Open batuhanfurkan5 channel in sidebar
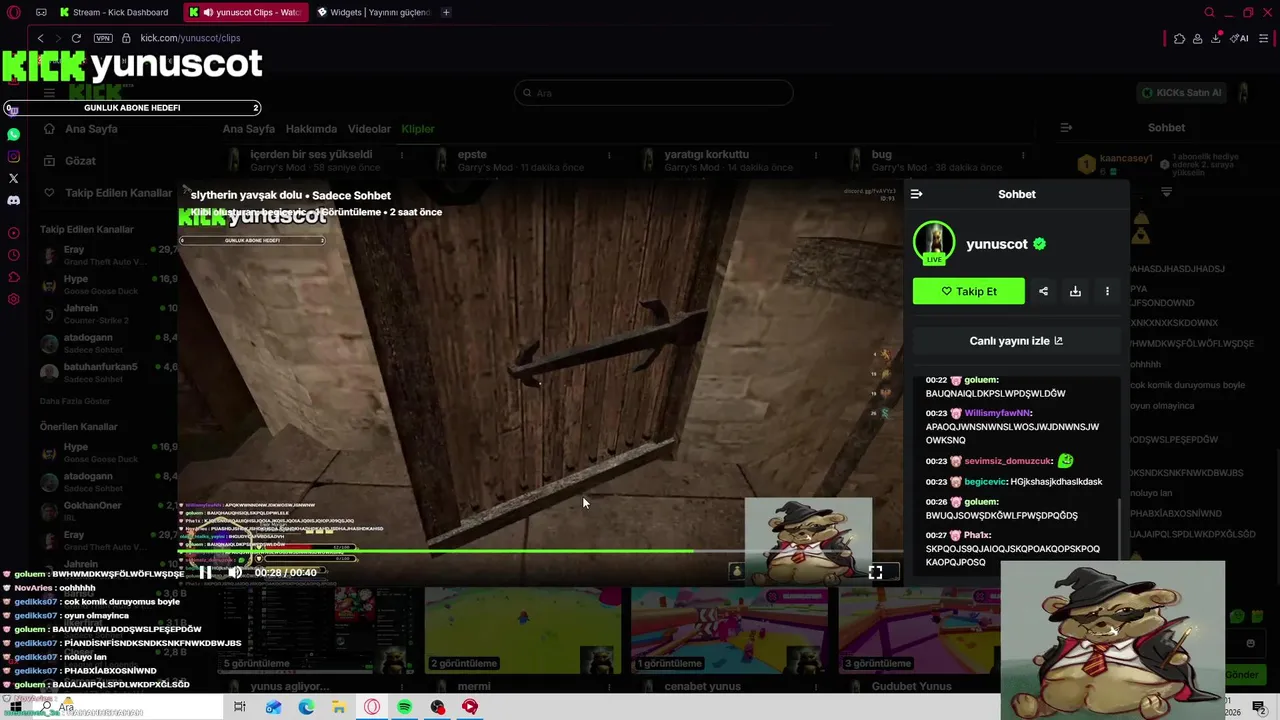 click(108, 372)
